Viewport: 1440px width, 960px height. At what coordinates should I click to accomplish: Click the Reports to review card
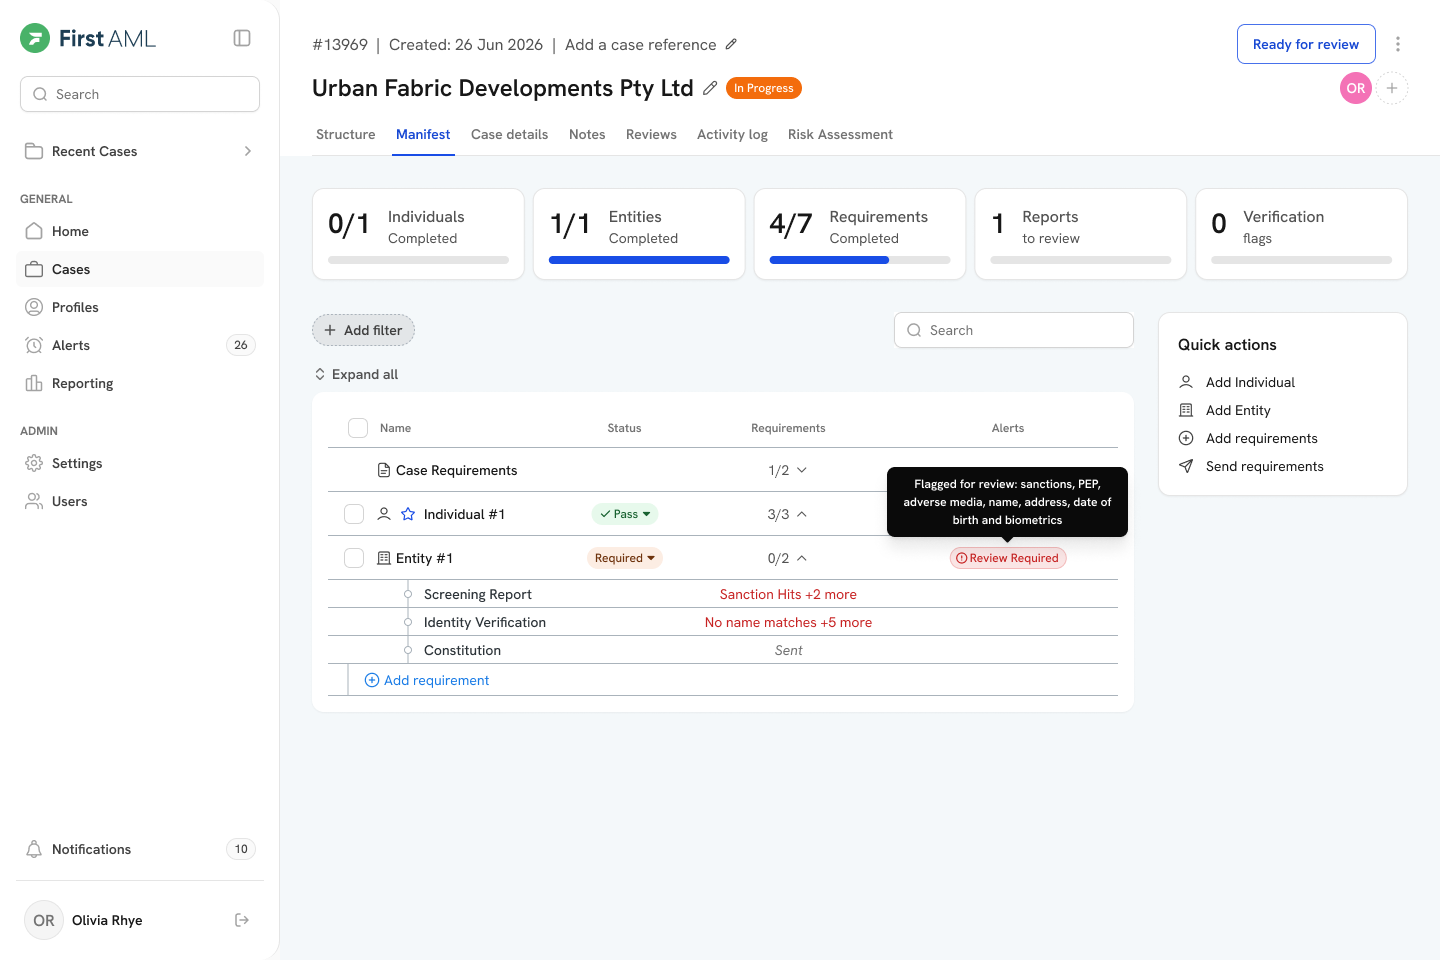click(1081, 234)
